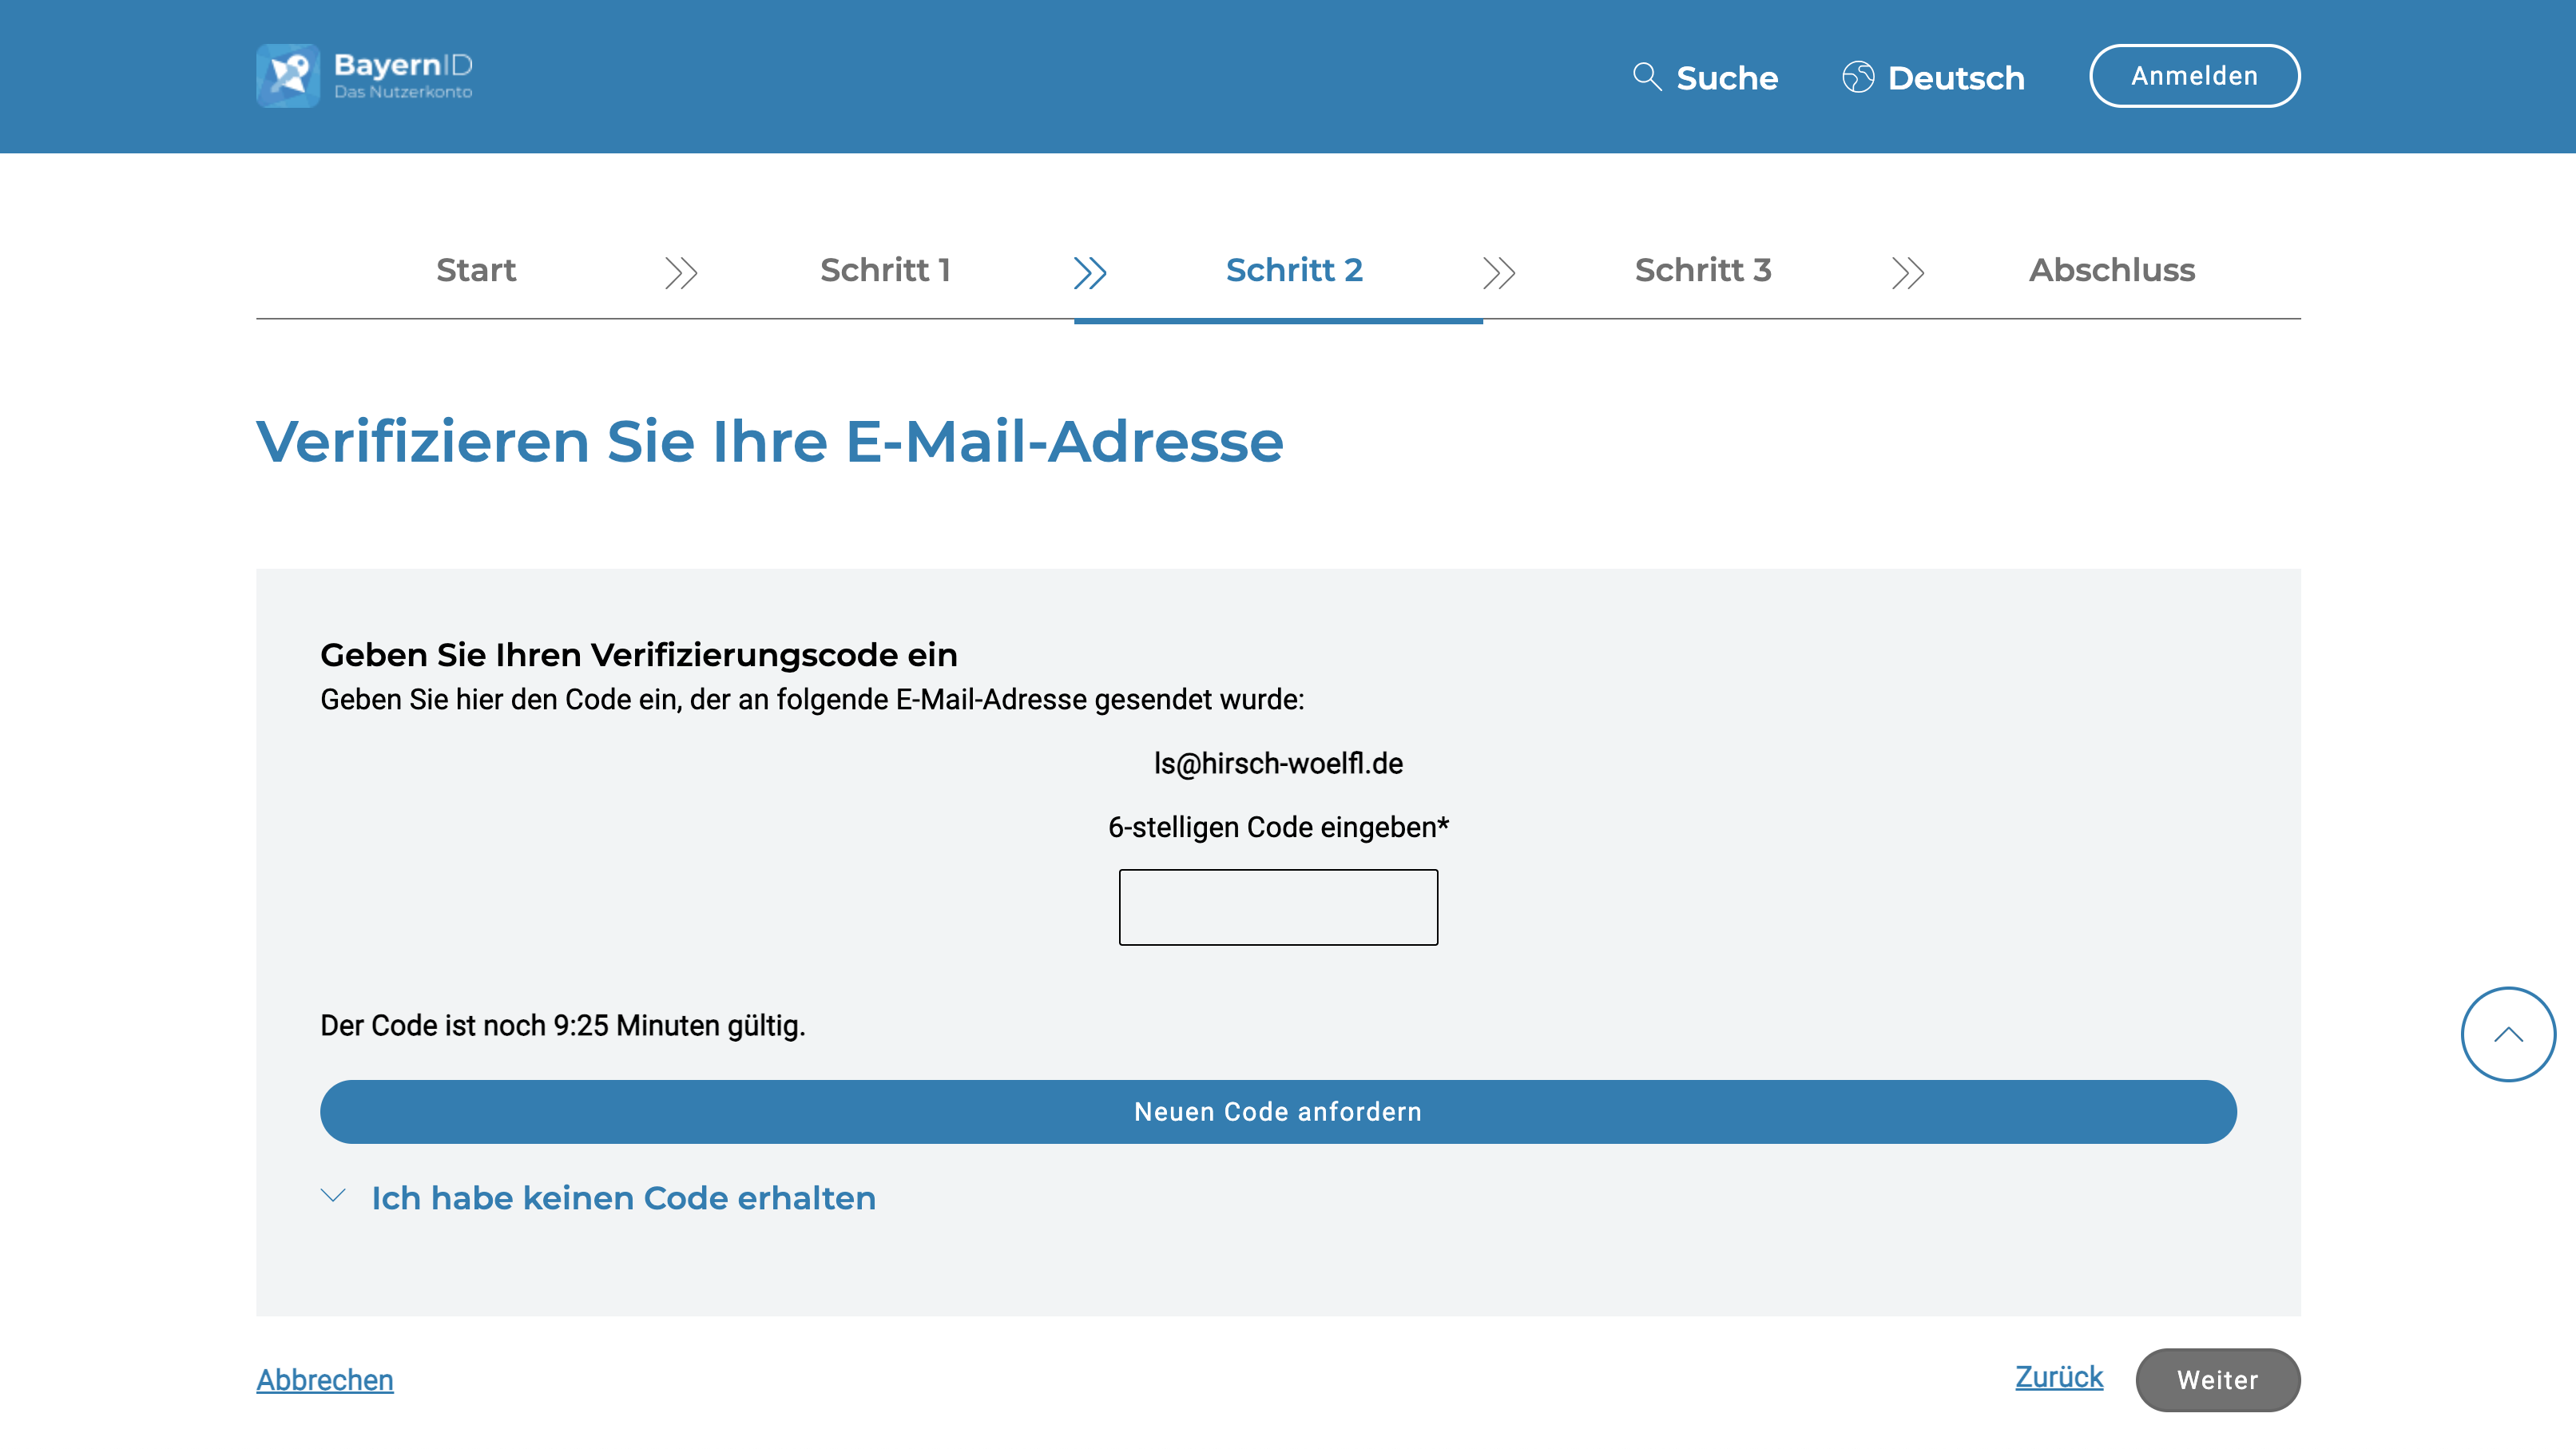This screenshot has width=2576, height=1449.
Task: Click the Anmelden button
Action: pyautogui.click(x=2194, y=76)
